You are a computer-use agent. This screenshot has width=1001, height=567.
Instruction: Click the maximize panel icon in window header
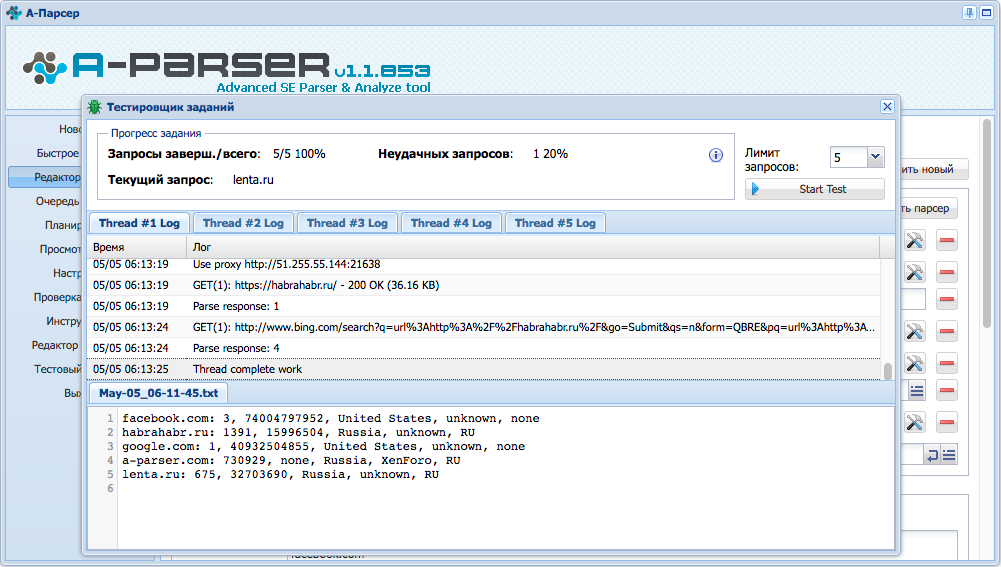pyautogui.click(x=986, y=13)
